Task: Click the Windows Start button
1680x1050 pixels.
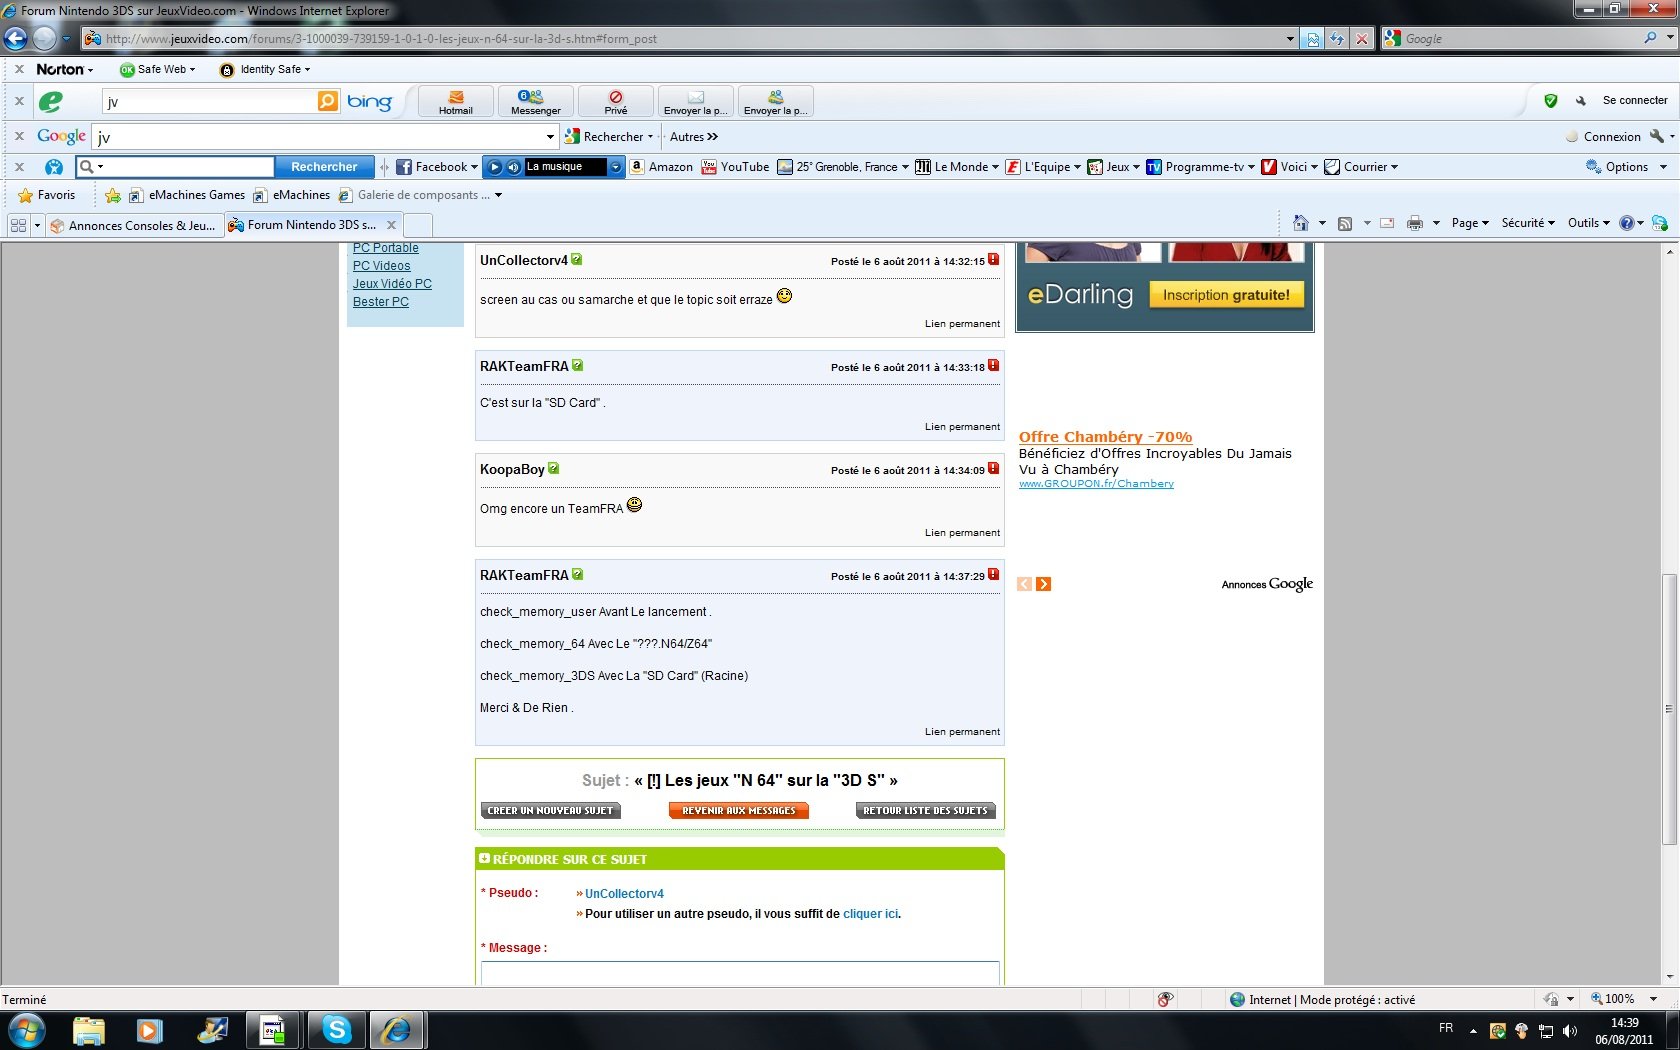Action: (27, 1029)
